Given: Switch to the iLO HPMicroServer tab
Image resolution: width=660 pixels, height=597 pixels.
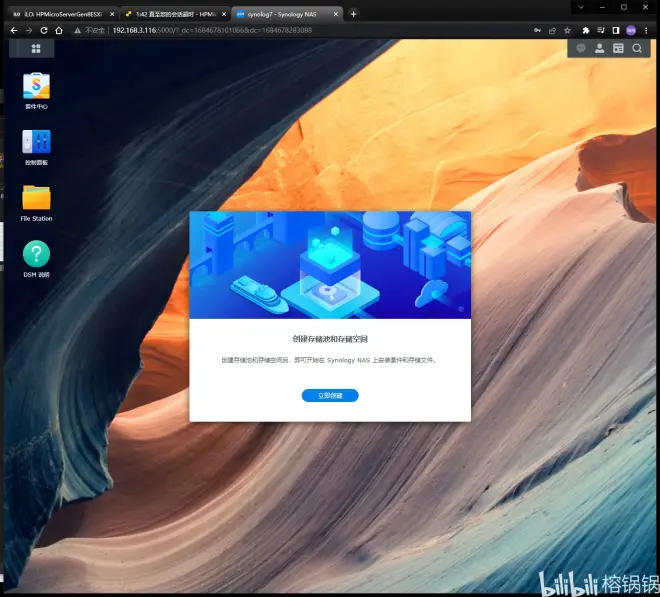Looking at the screenshot, I should pos(61,14).
